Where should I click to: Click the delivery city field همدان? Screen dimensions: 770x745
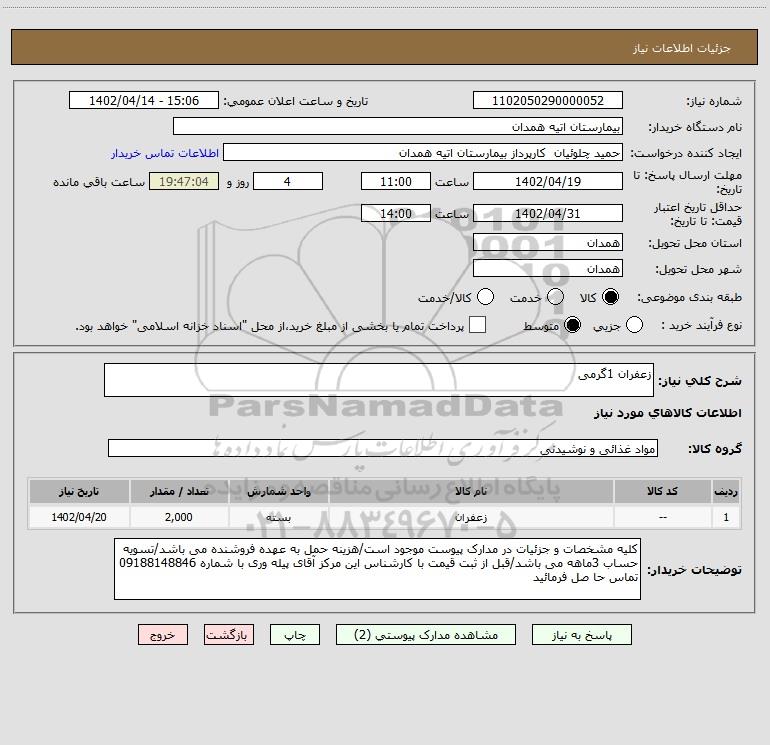(548, 268)
